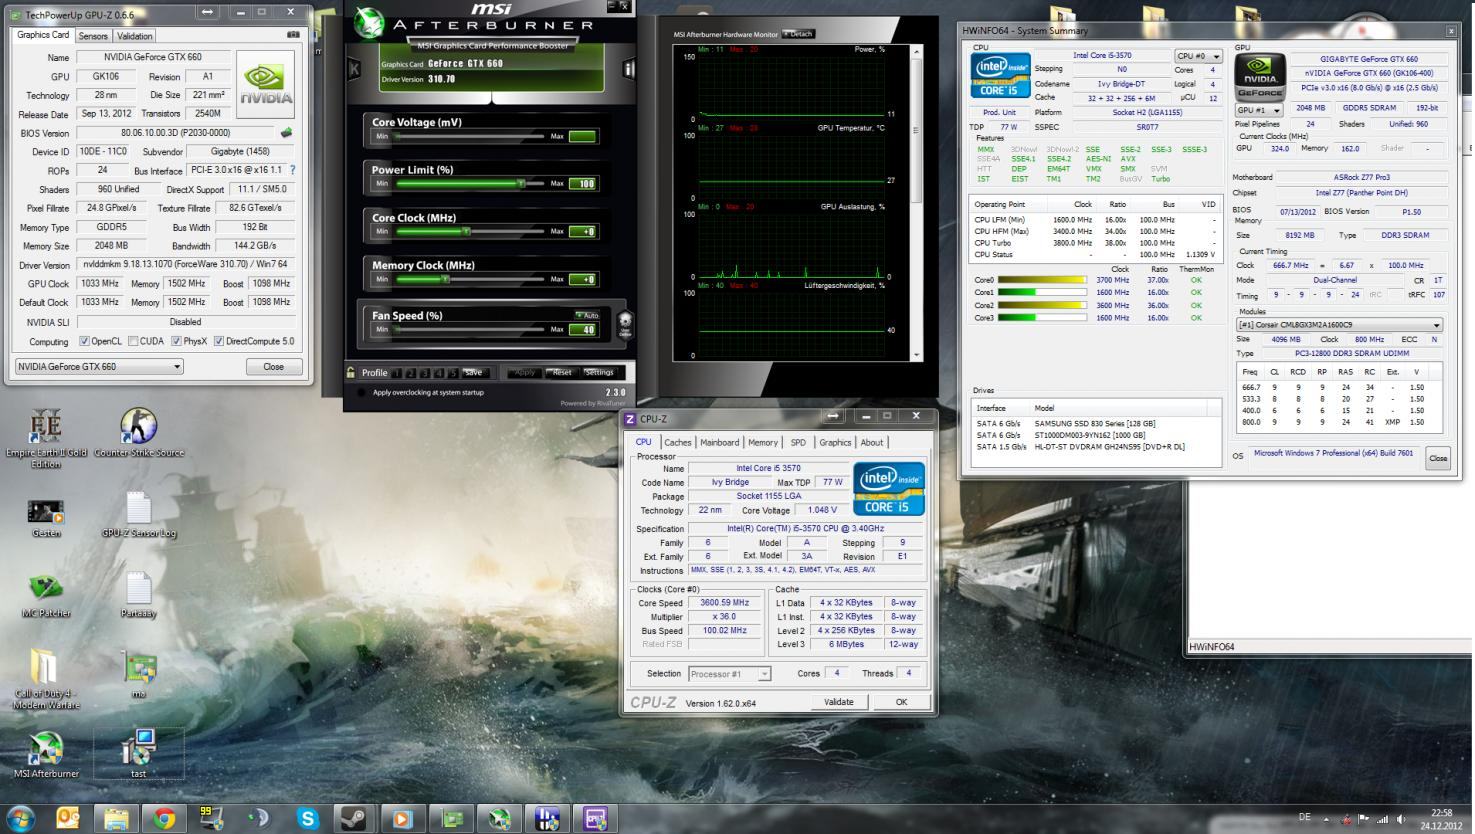
Task: Open Steam from the taskbar
Action: [354, 819]
